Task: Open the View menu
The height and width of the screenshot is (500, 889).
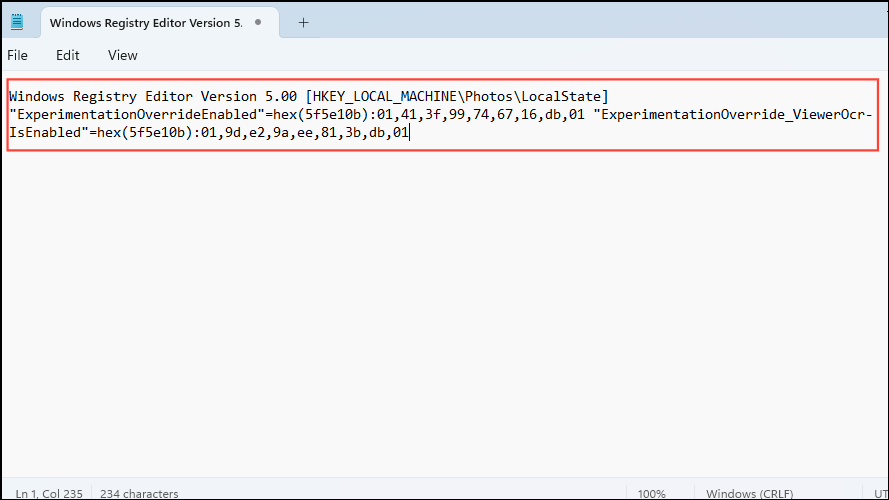Action: pyautogui.click(x=123, y=55)
